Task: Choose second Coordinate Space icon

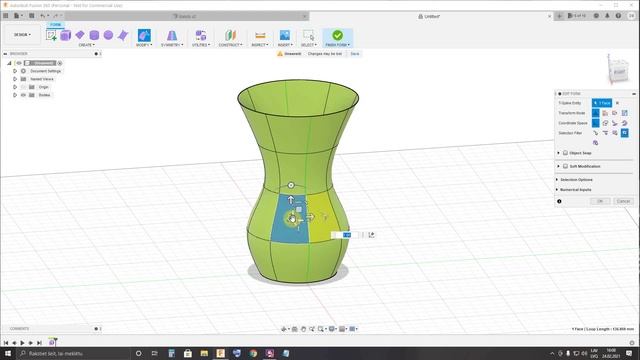Action: coord(605,123)
